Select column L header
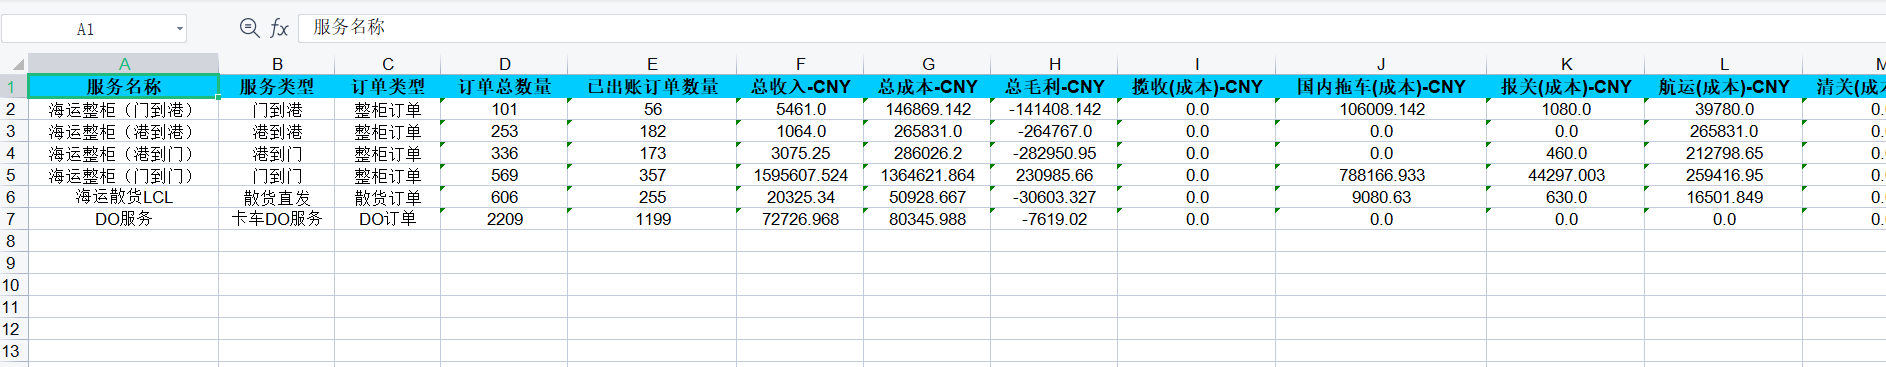 [1724, 64]
